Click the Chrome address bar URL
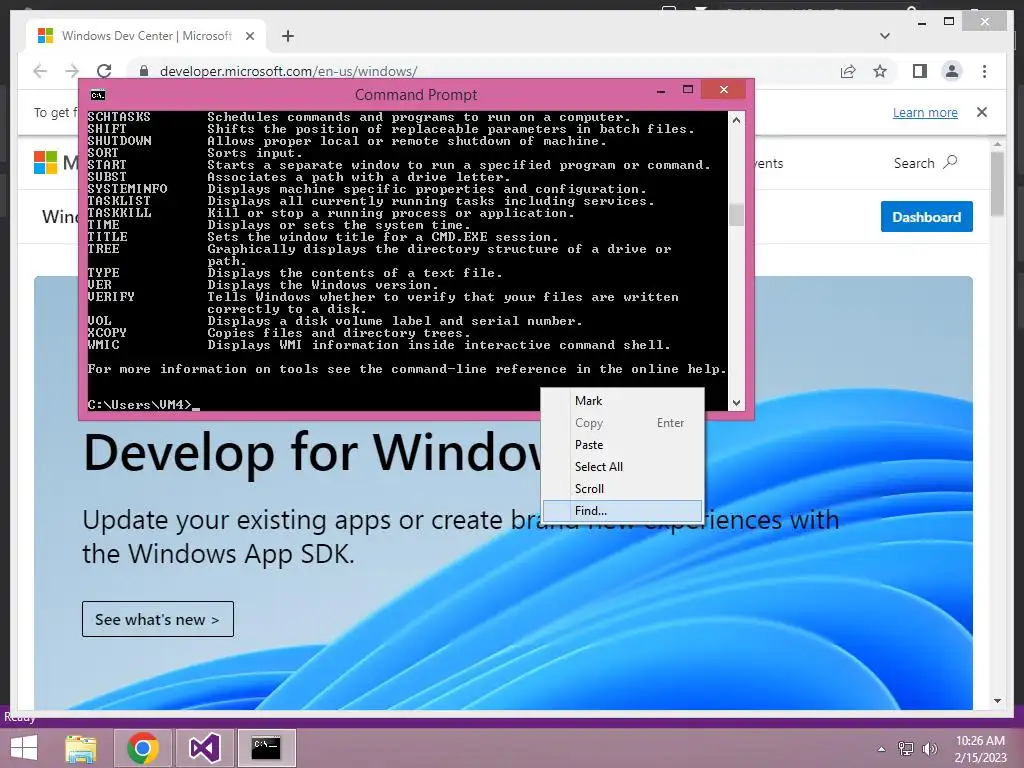This screenshot has width=1024, height=768. [288, 71]
